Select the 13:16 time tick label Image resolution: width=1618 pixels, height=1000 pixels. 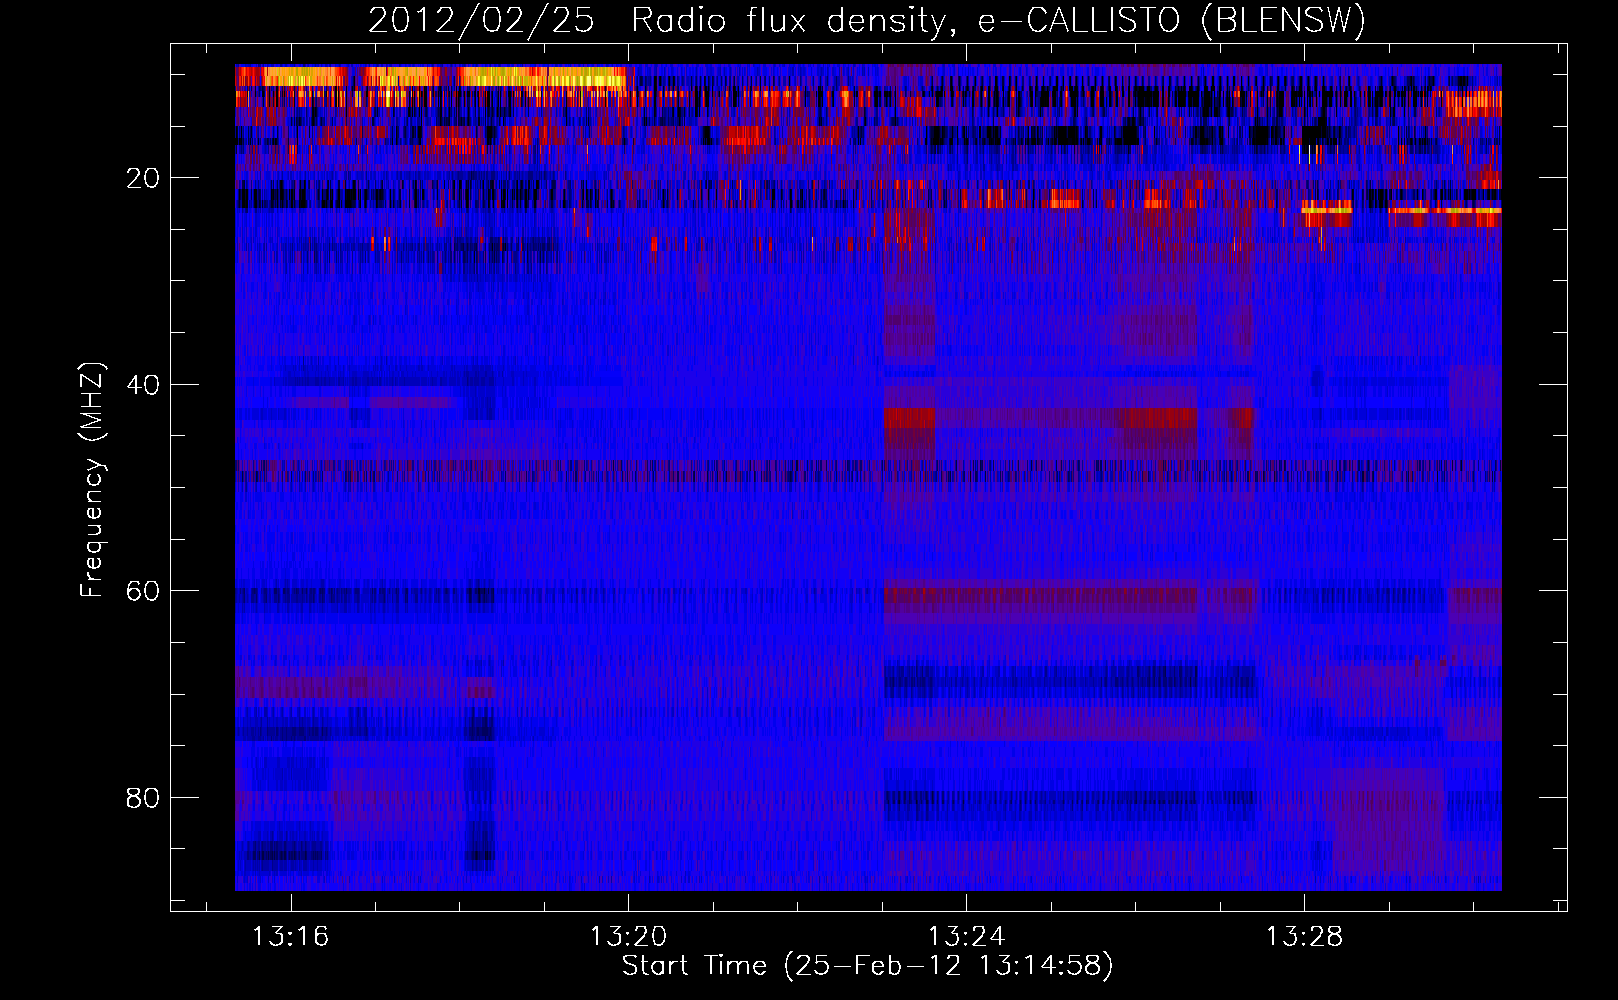(291, 937)
